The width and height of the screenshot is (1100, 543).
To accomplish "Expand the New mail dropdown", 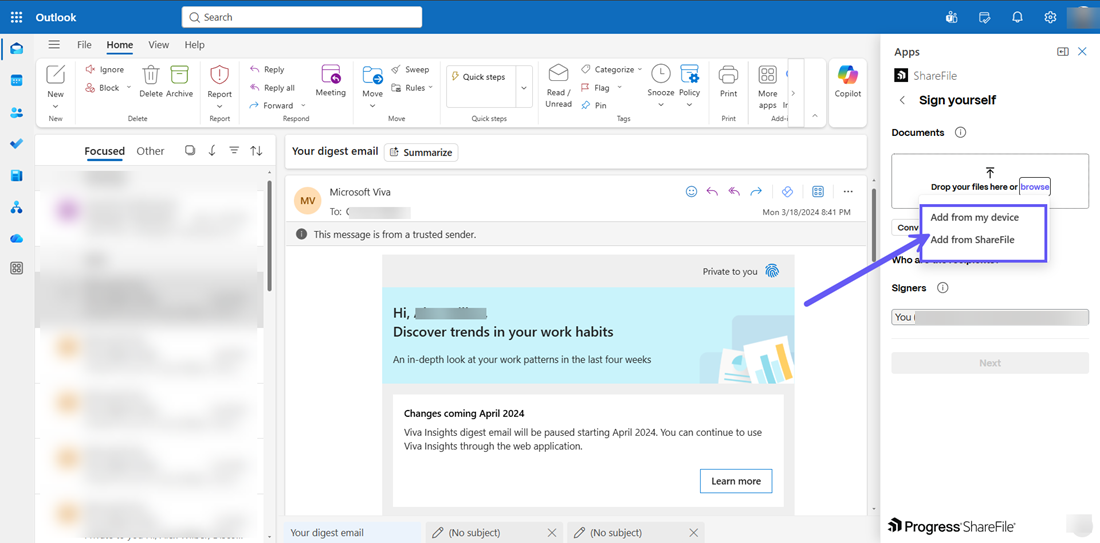I will tap(55, 107).
